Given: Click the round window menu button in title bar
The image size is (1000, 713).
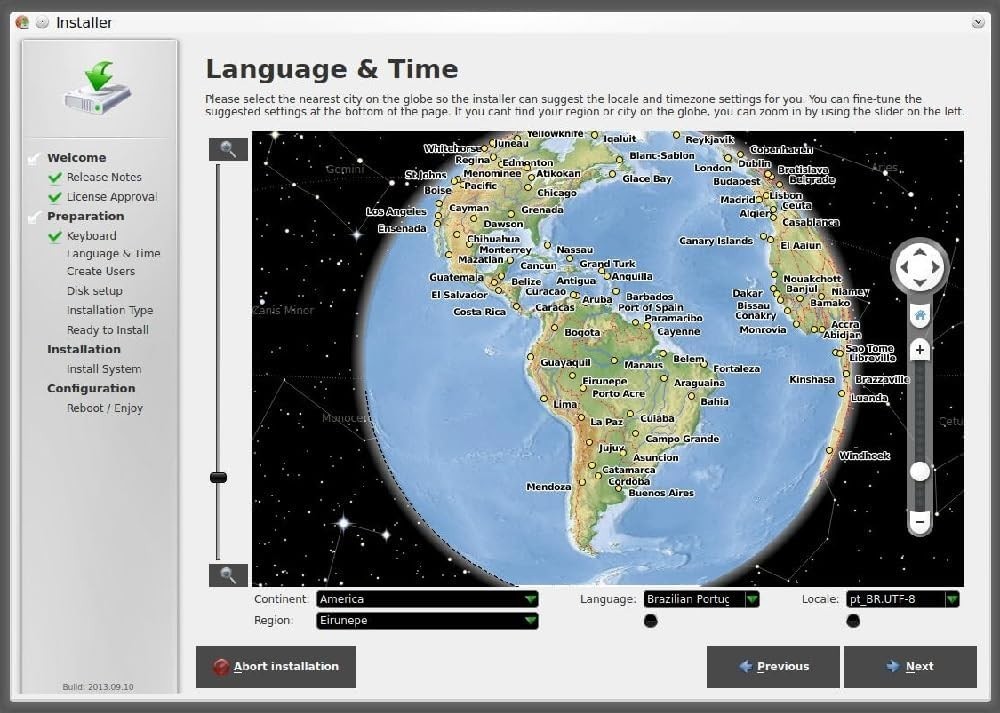Looking at the screenshot, I should coord(42,22).
